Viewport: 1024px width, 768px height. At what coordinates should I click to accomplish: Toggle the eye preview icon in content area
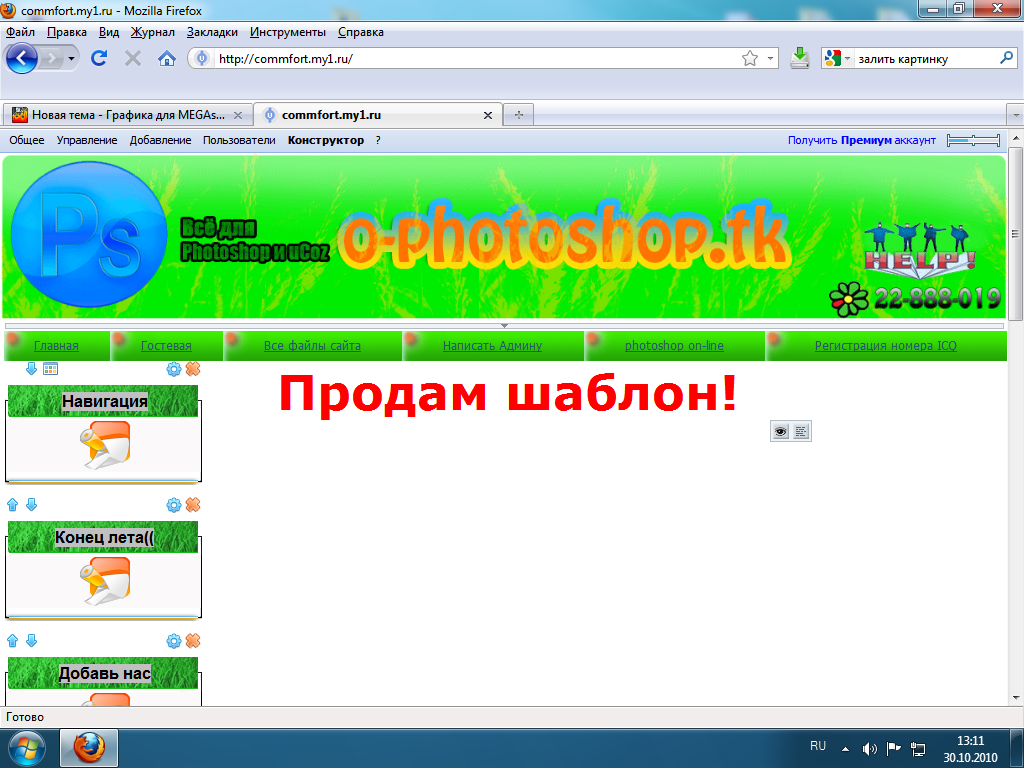point(780,431)
